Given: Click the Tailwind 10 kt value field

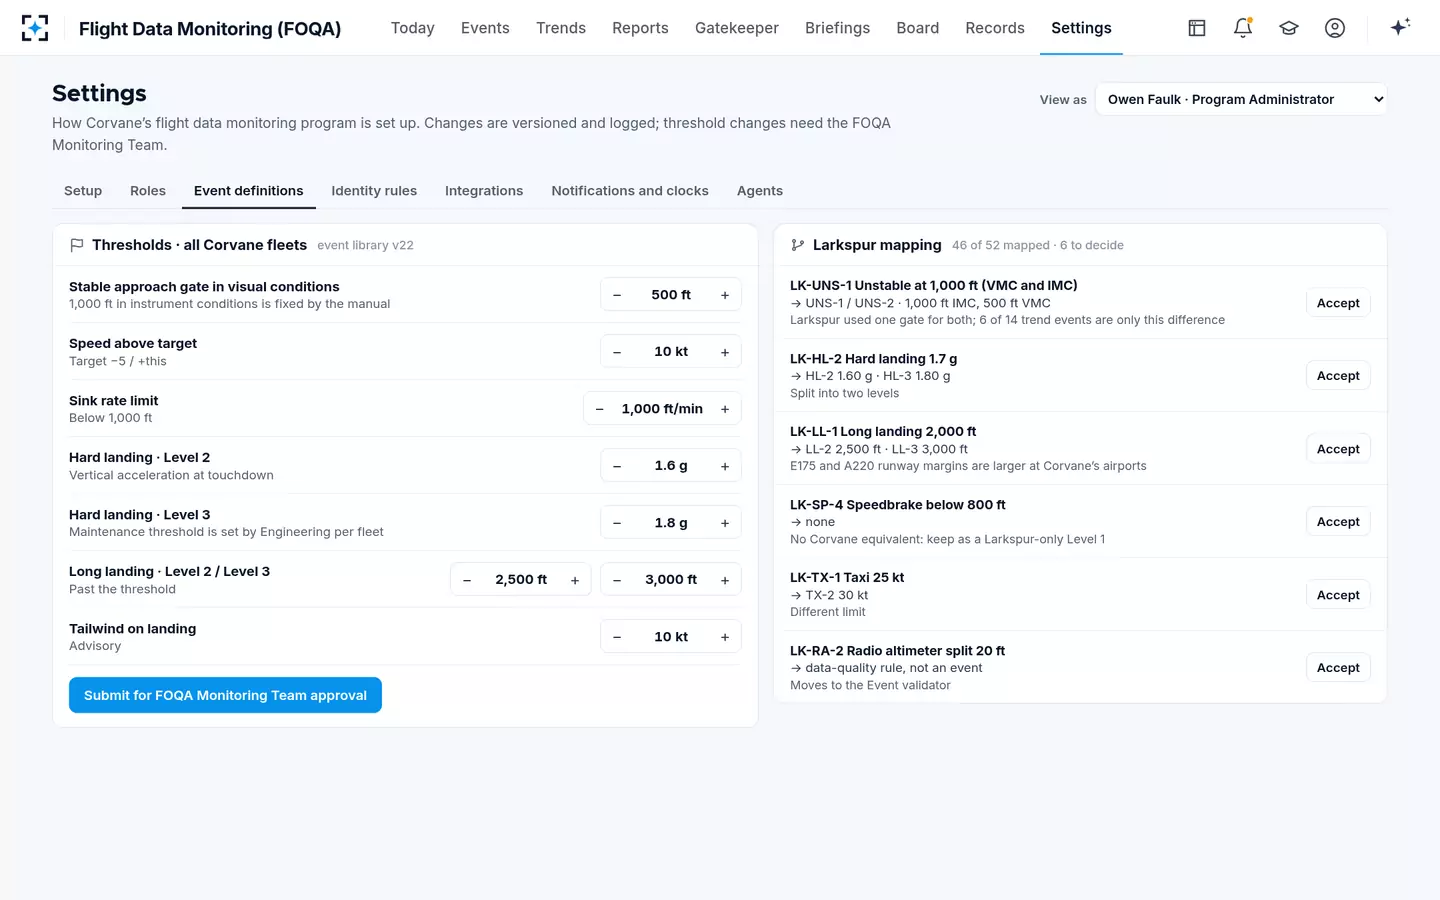Looking at the screenshot, I should [x=671, y=637].
